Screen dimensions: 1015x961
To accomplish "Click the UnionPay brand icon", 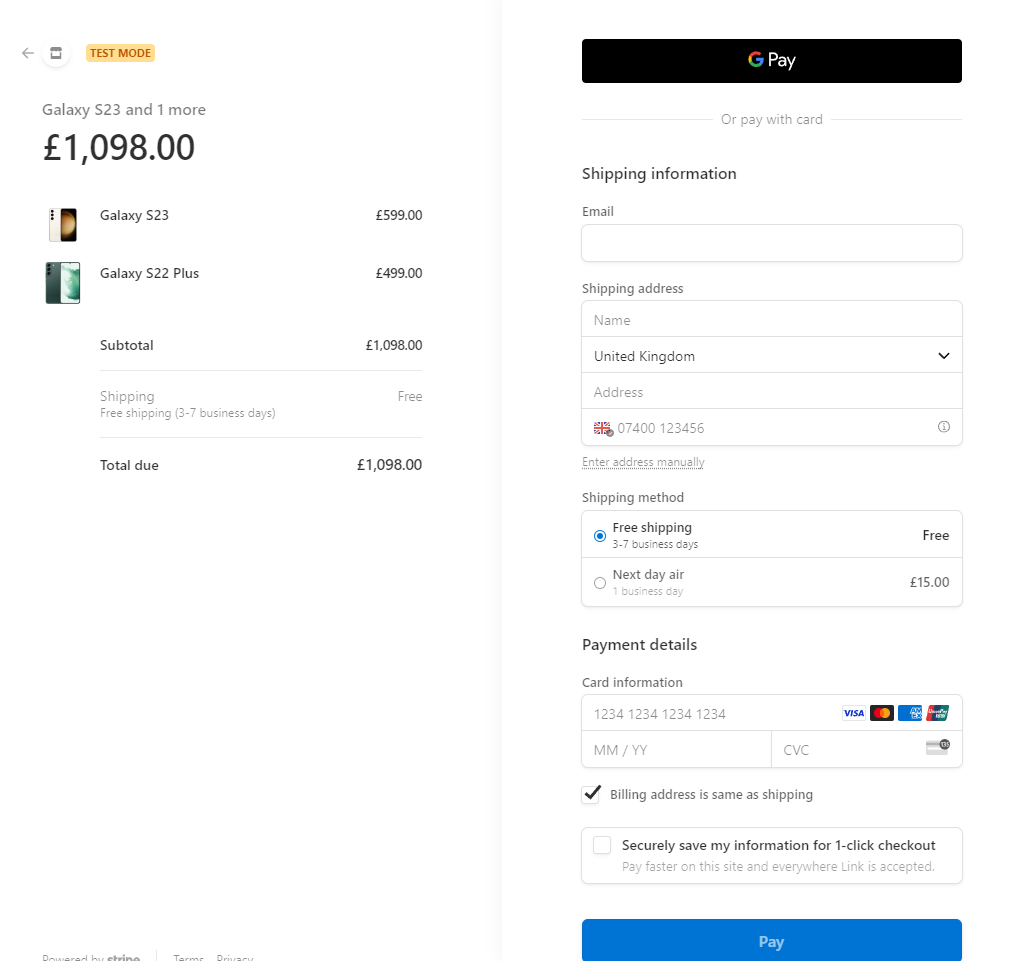I will tap(937, 713).
